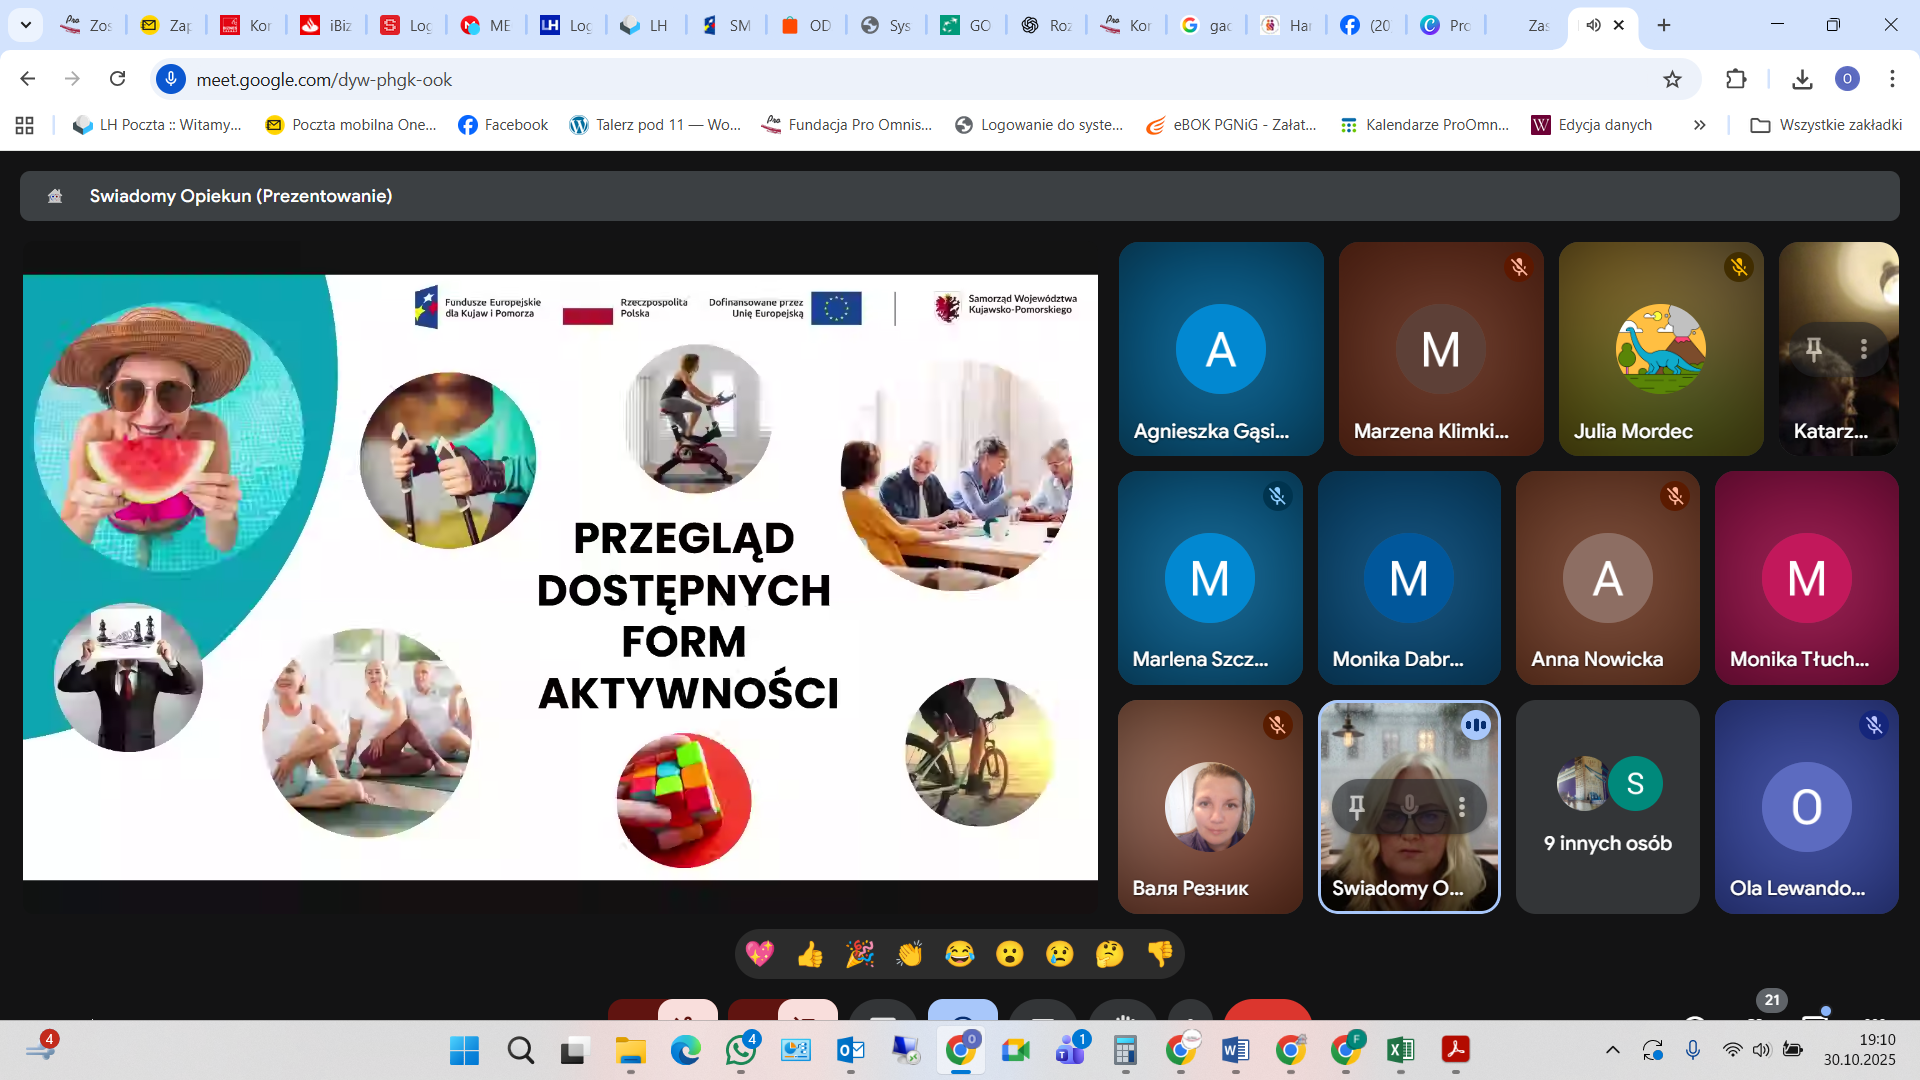Open the tab search dropdown arrow
This screenshot has width=1920, height=1080.
coord(25,25)
